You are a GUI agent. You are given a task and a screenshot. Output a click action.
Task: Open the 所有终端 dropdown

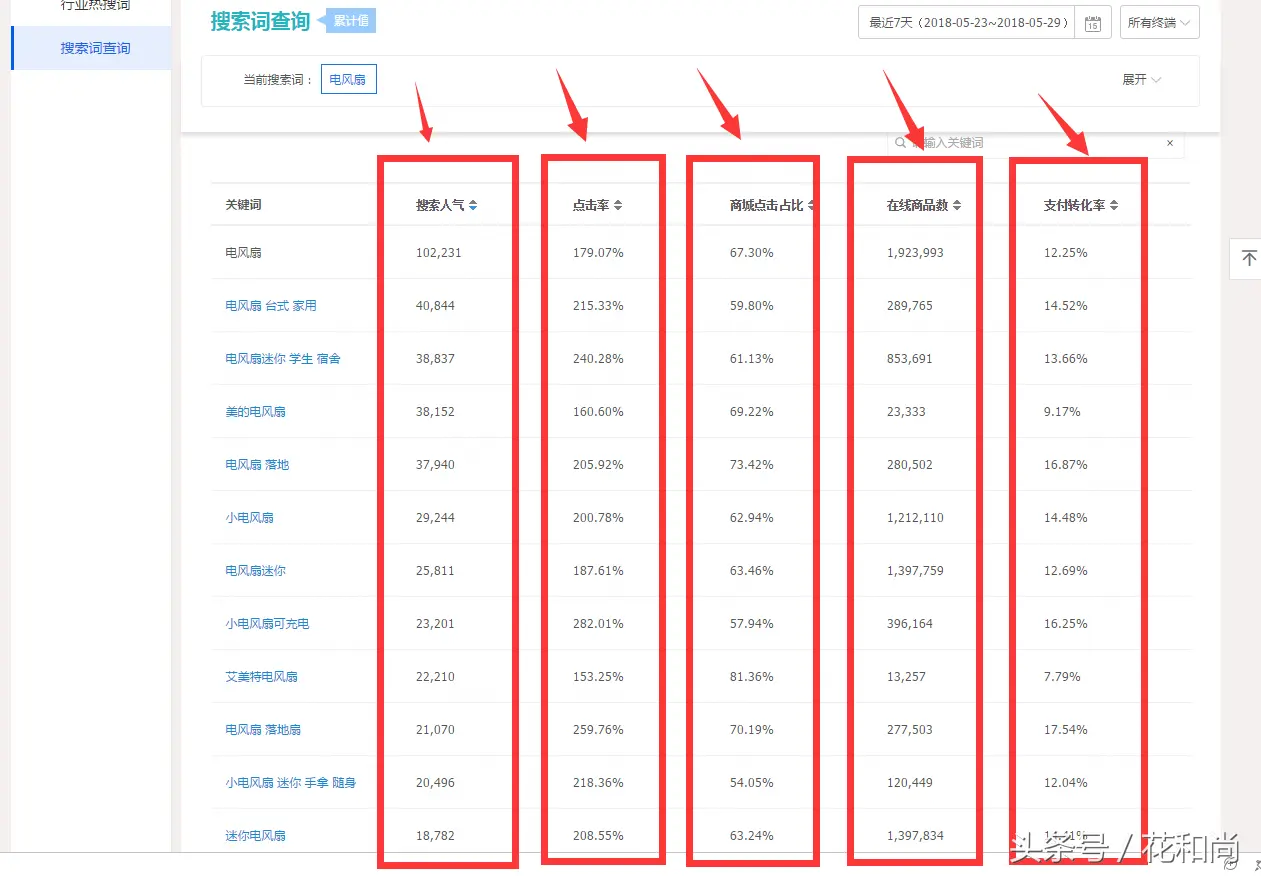[1159, 23]
